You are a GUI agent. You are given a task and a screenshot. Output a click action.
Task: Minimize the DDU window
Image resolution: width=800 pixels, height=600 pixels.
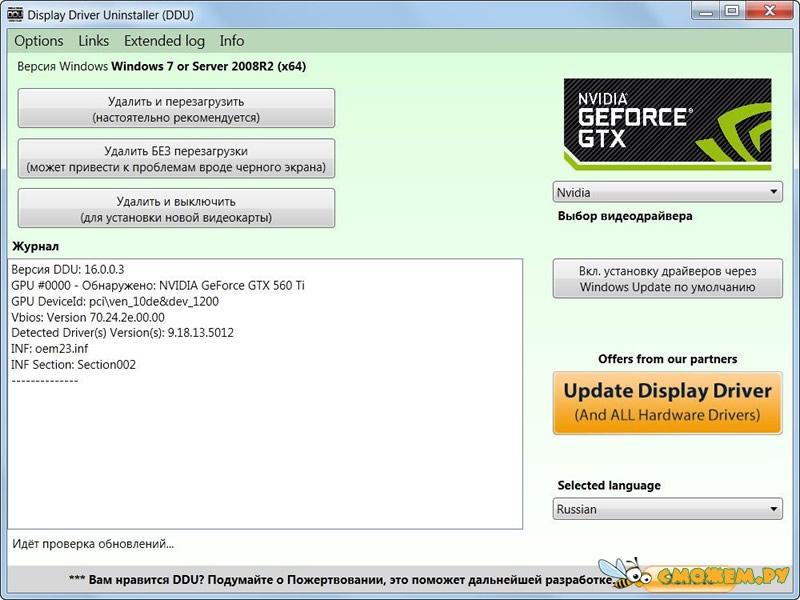click(x=706, y=11)
